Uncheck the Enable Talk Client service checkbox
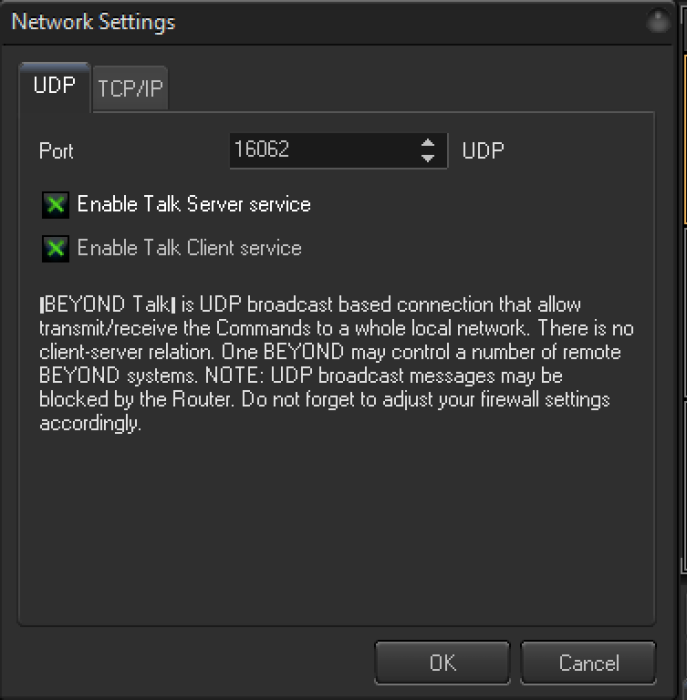The width and height of the screenshot is (687, 700). coord(55,249)
